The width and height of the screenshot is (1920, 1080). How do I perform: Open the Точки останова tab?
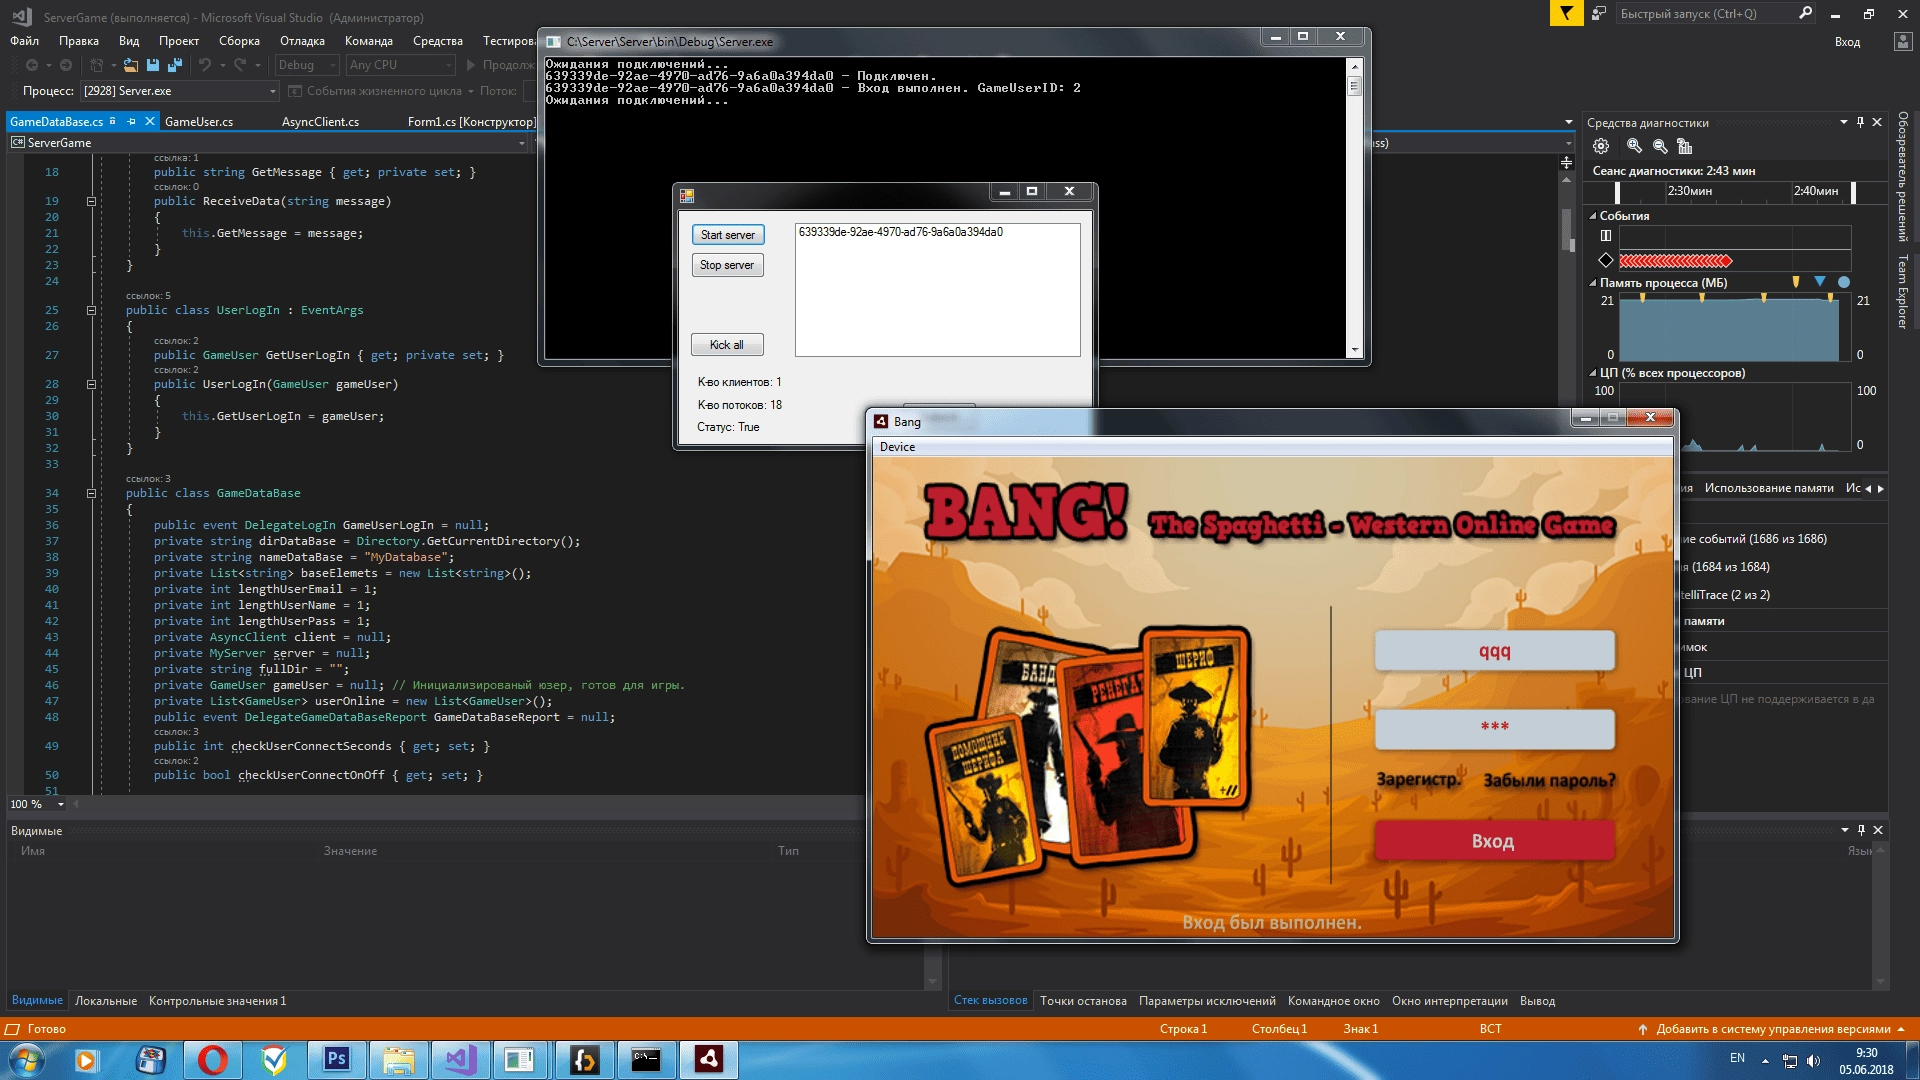(x=1083, y=1001)
